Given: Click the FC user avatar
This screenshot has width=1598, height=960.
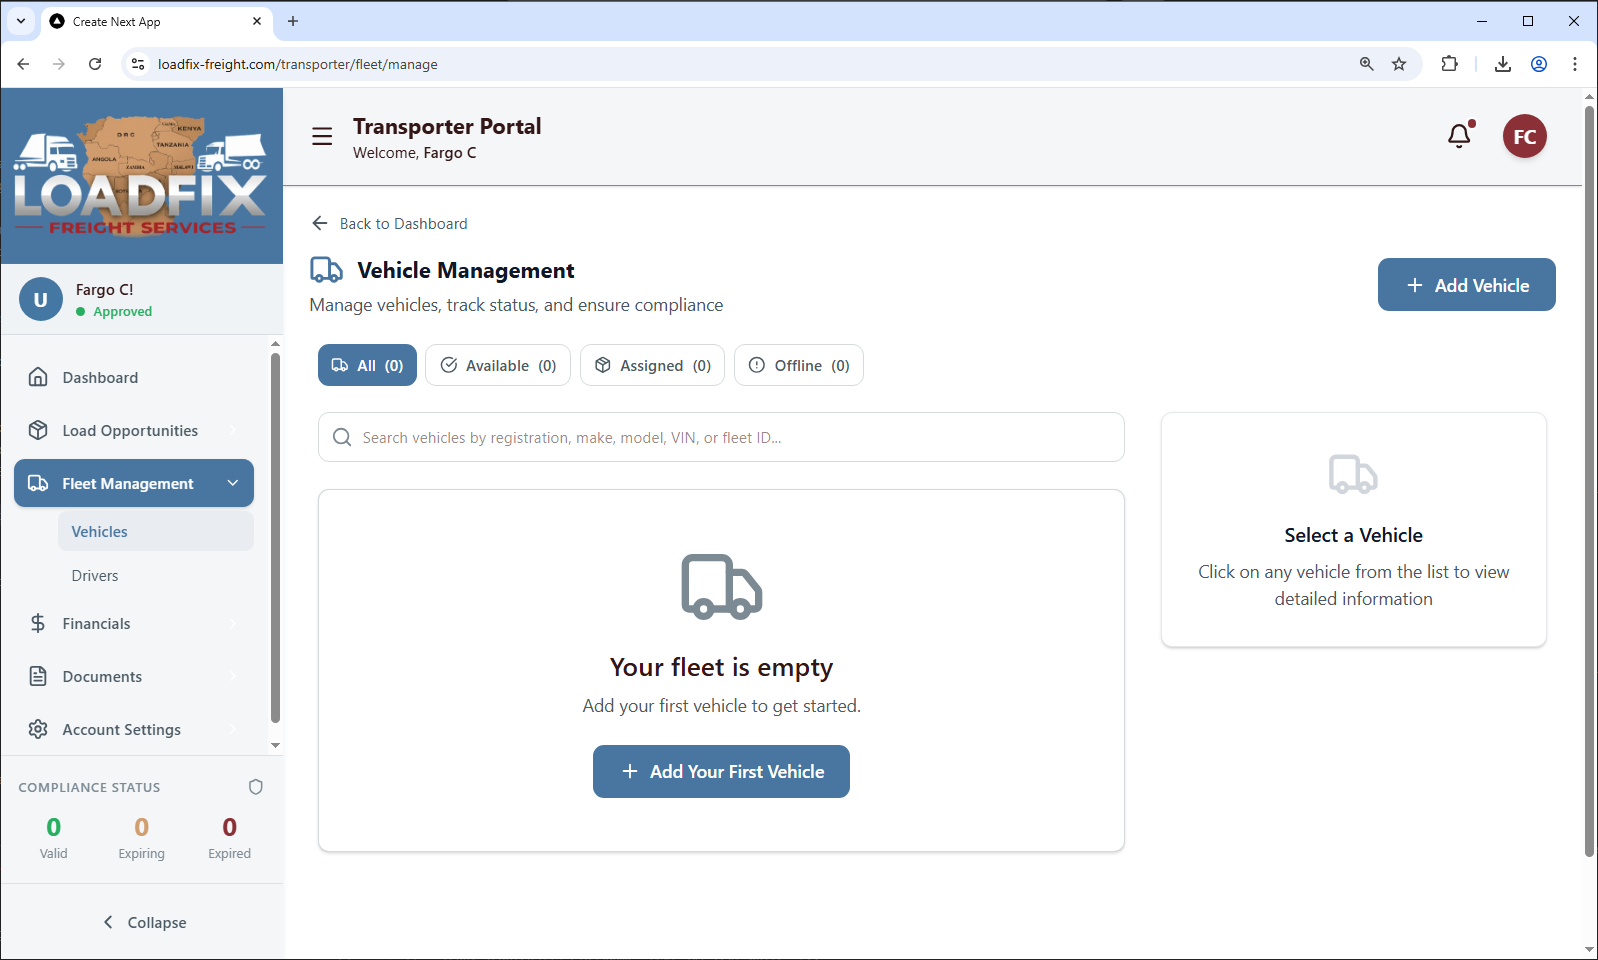Looking at the screenshot, I should coord(1524,137).
